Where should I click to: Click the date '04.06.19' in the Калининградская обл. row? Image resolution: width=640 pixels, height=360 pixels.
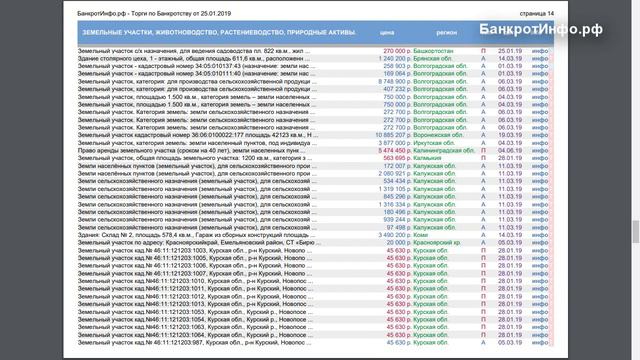[x=510, y=151]
